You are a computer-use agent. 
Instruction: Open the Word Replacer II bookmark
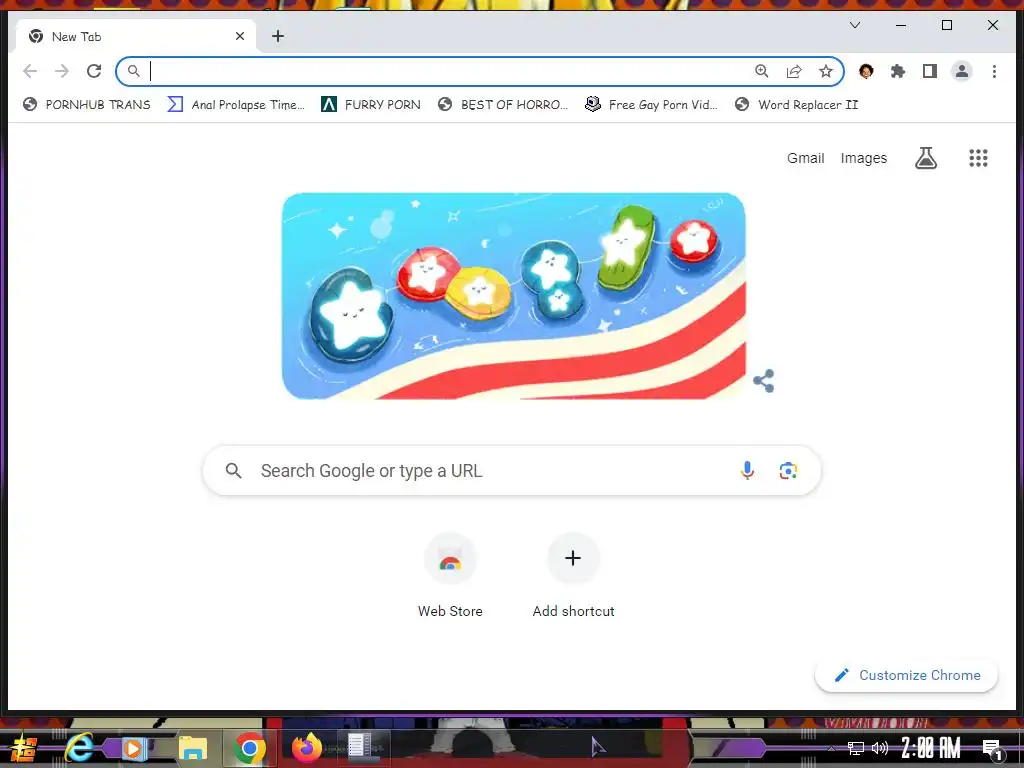point(796,104)
